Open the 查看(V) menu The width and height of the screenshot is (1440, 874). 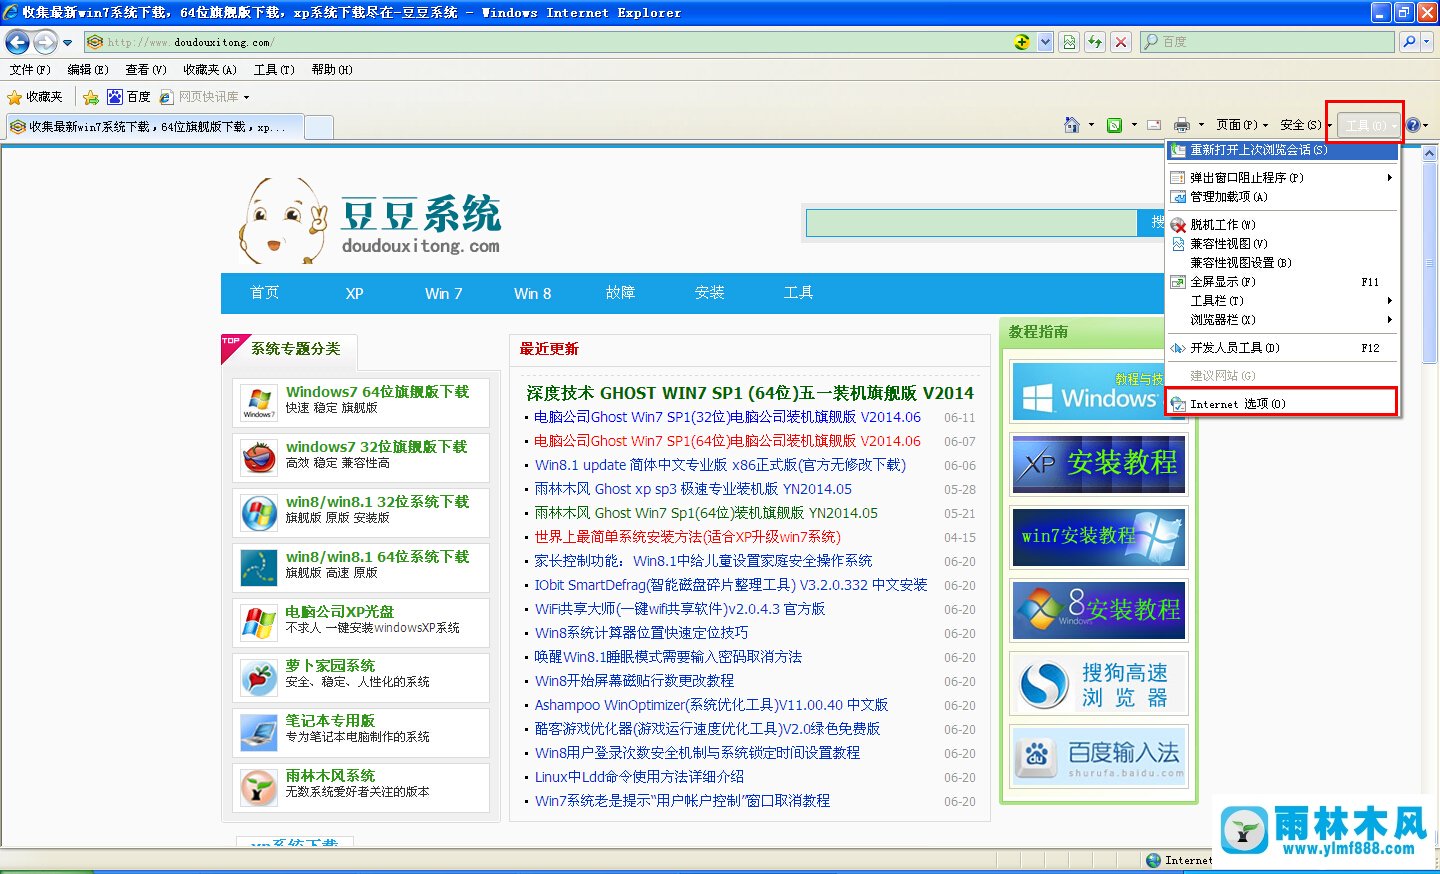(146, 70)
